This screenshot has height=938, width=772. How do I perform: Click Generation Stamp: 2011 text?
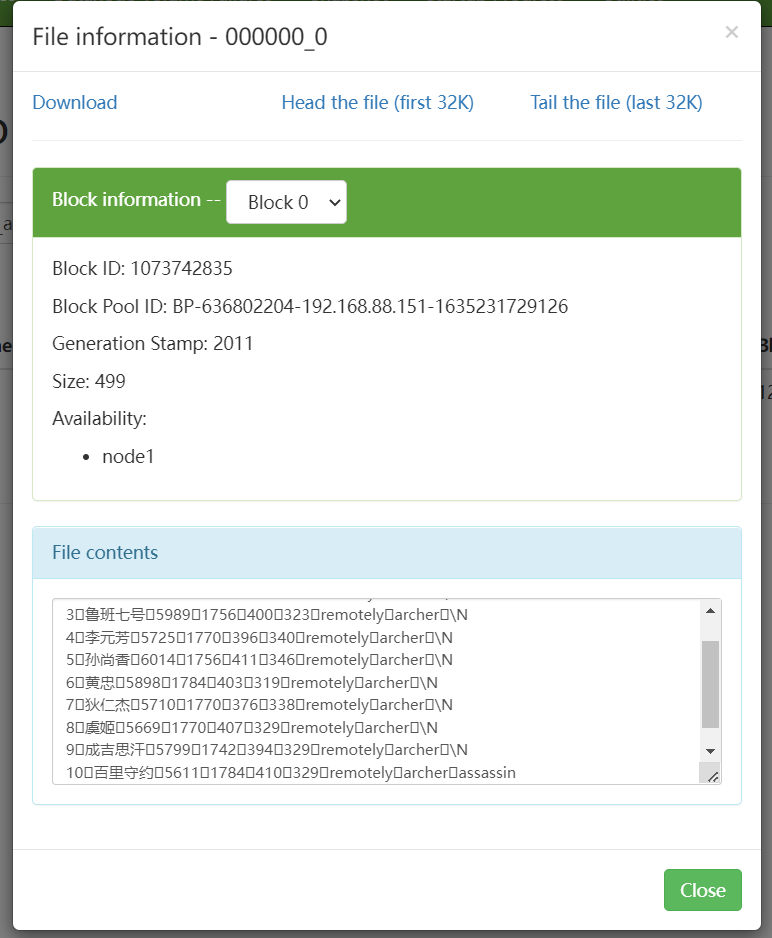pos(152,343)
